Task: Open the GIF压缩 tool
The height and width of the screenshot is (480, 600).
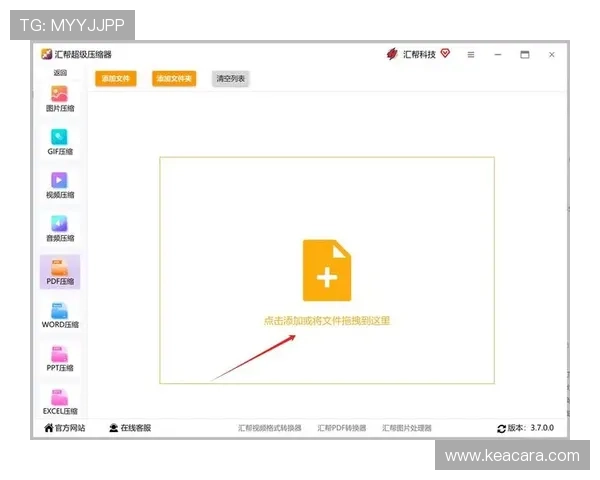Action: 60,142
